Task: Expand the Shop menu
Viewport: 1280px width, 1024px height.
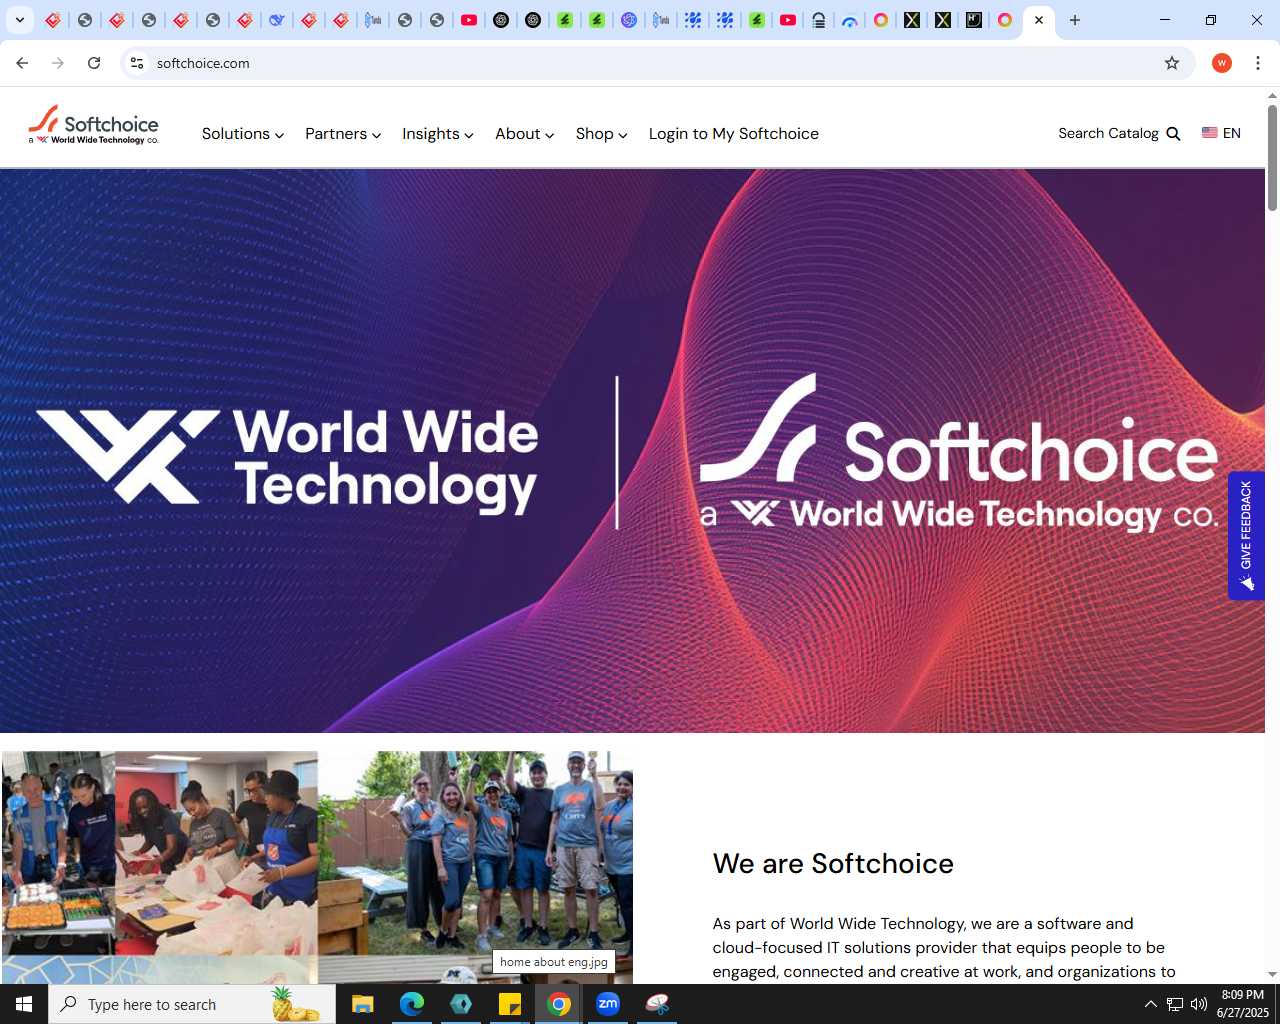Action: tap(602, 134)
